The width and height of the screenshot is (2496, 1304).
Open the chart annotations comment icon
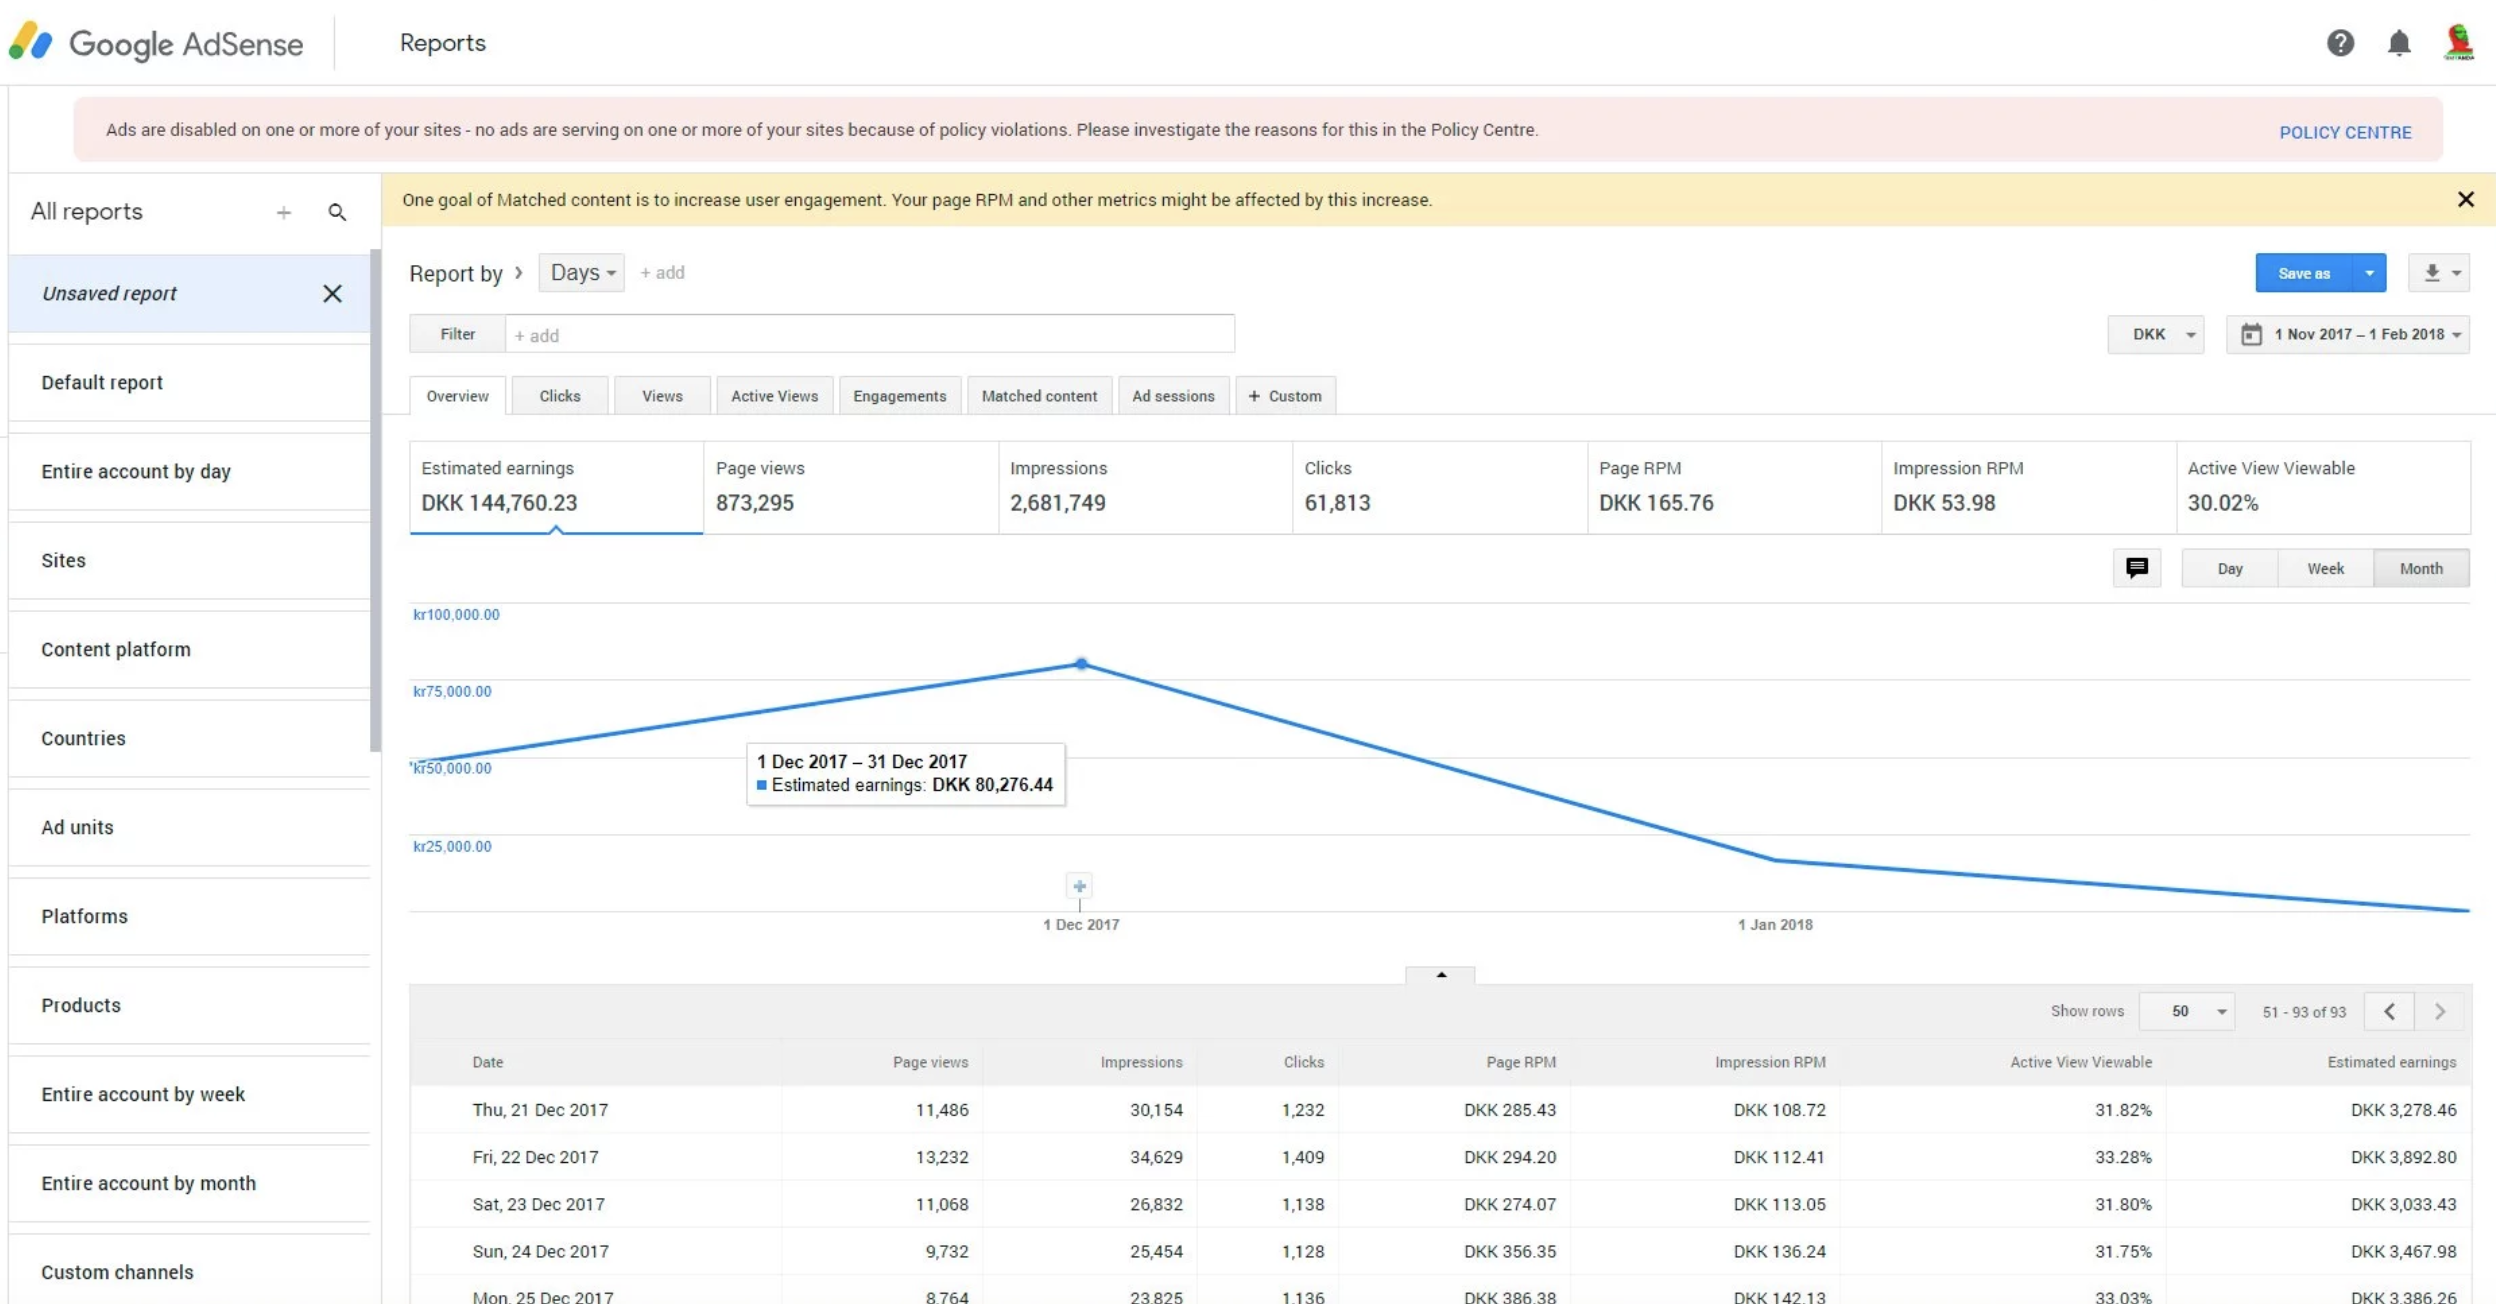[2137, 568]
